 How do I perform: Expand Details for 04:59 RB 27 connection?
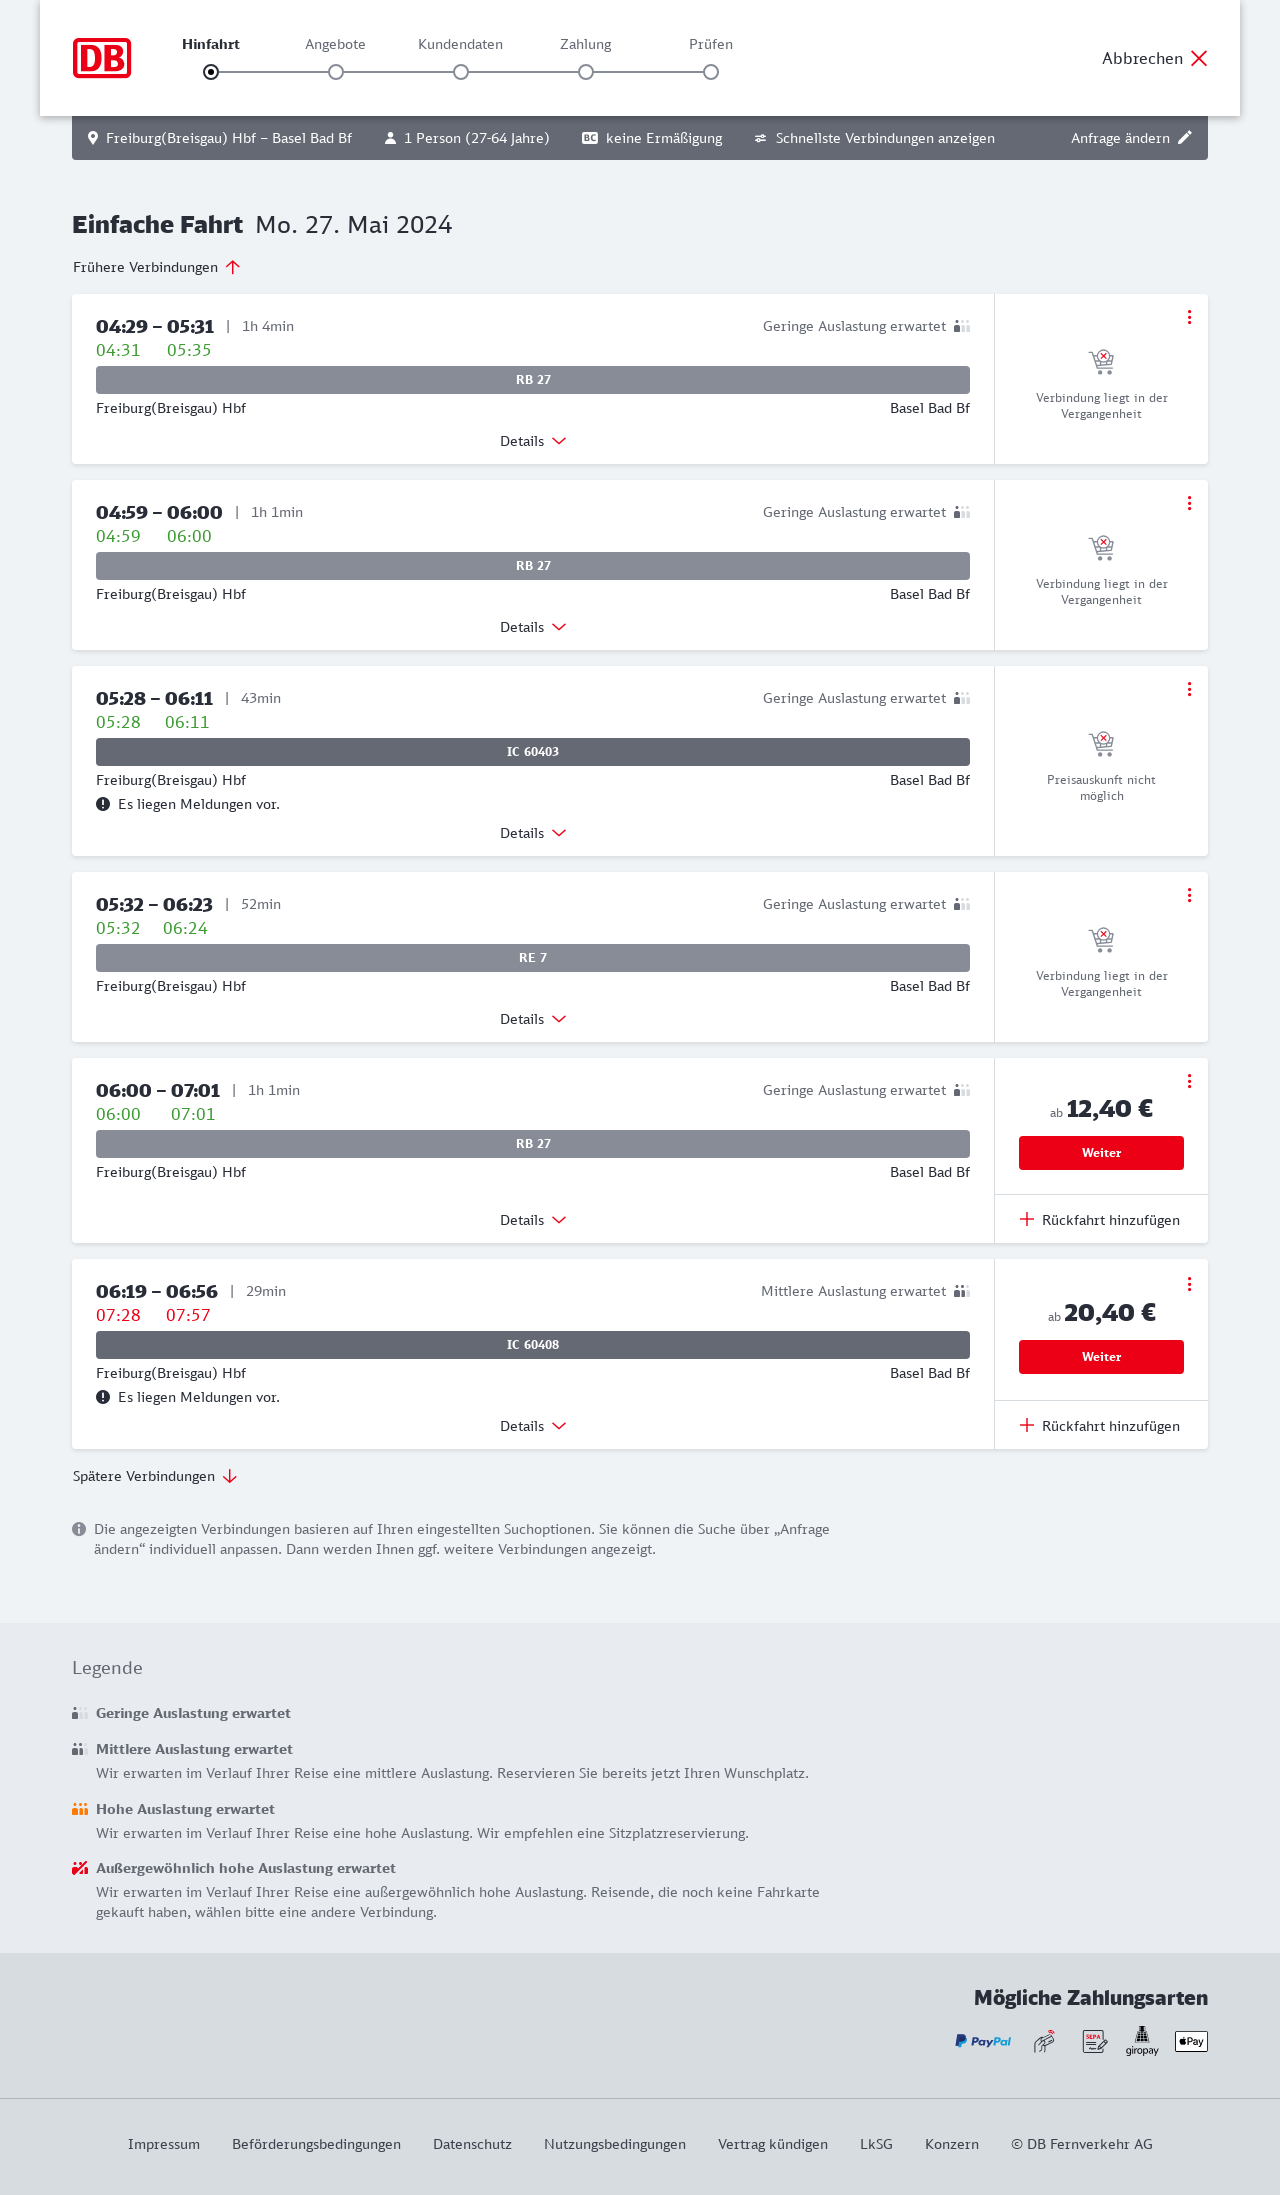[533, 627]
